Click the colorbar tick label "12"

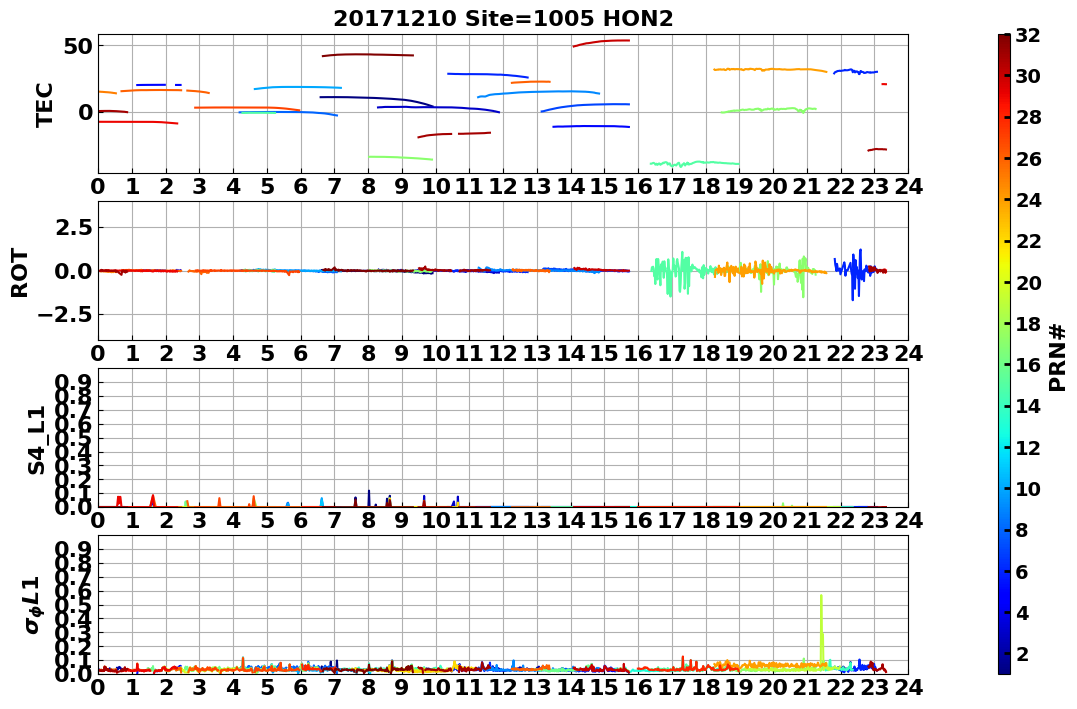[x=1028, y=447]
